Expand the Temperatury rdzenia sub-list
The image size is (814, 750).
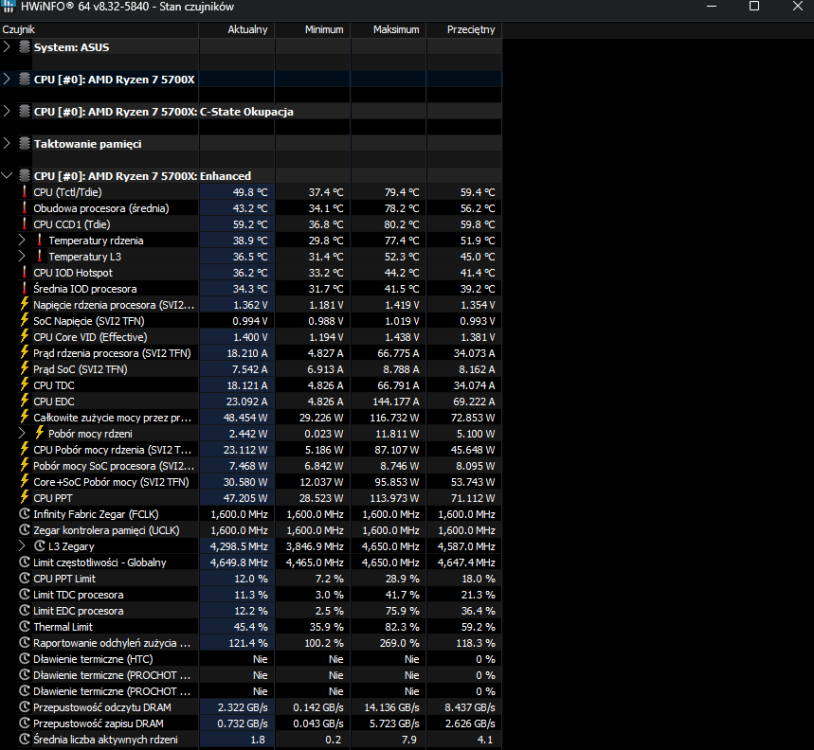pos(22,240)
